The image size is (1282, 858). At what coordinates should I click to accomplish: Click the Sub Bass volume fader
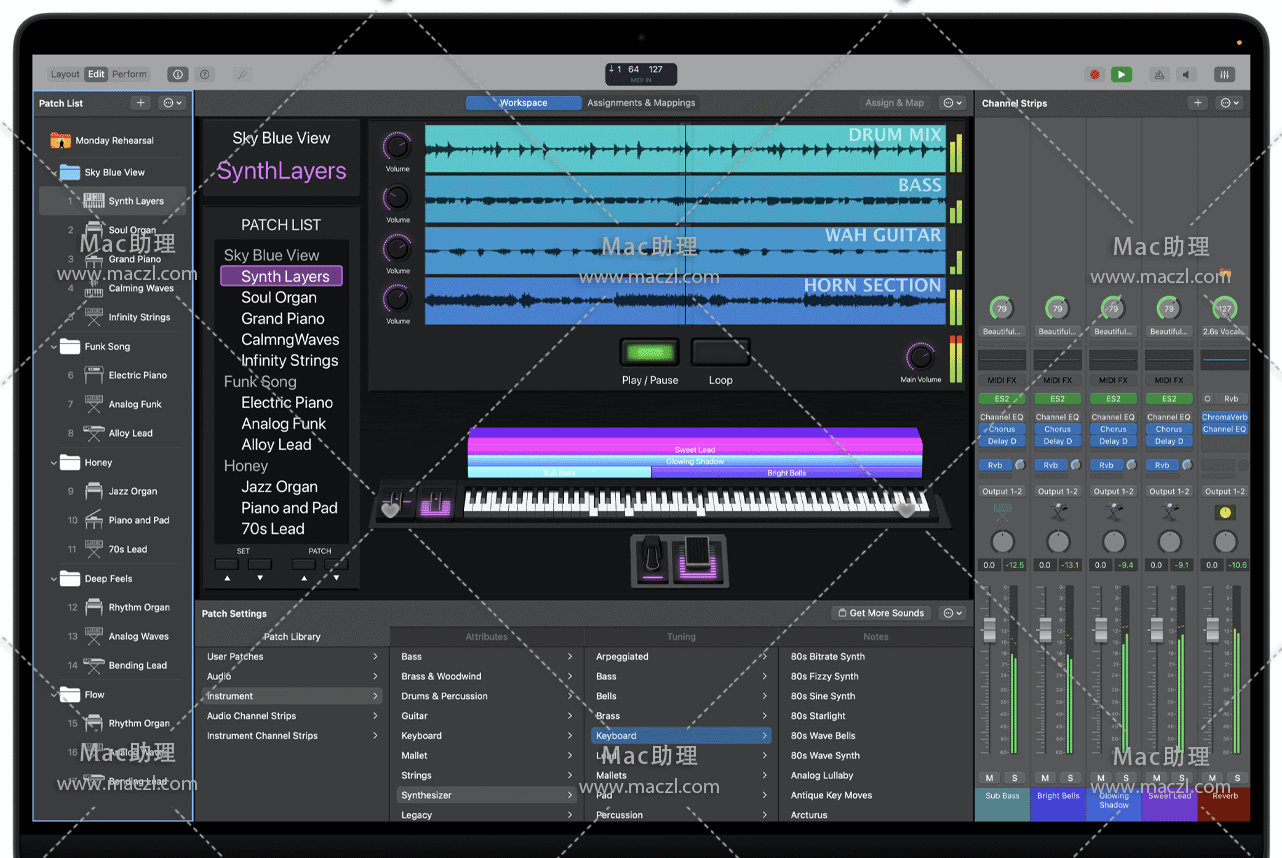click(990, 630)
